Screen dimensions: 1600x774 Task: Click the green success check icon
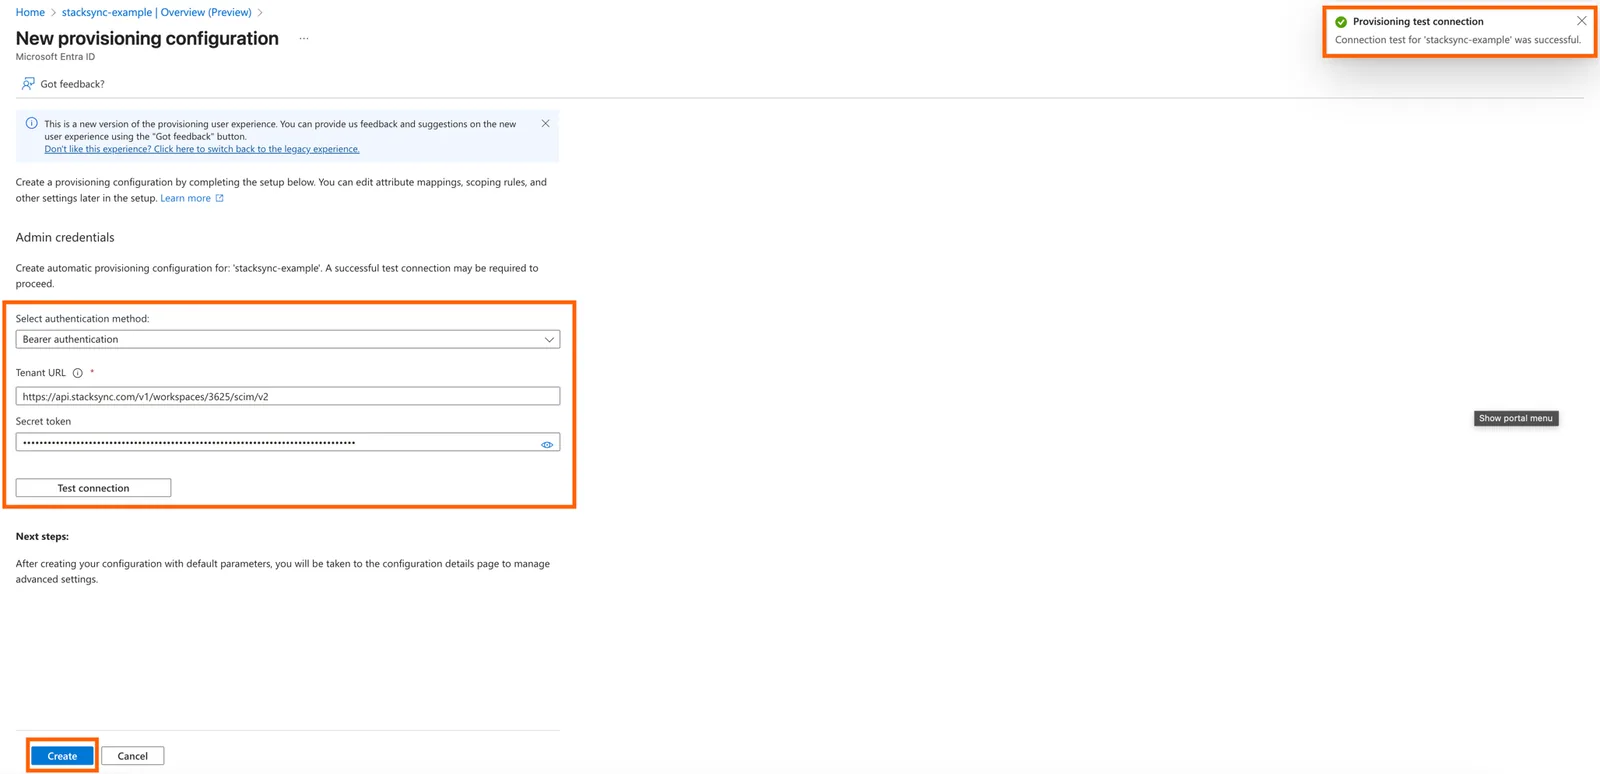(x=1341, y=22)
